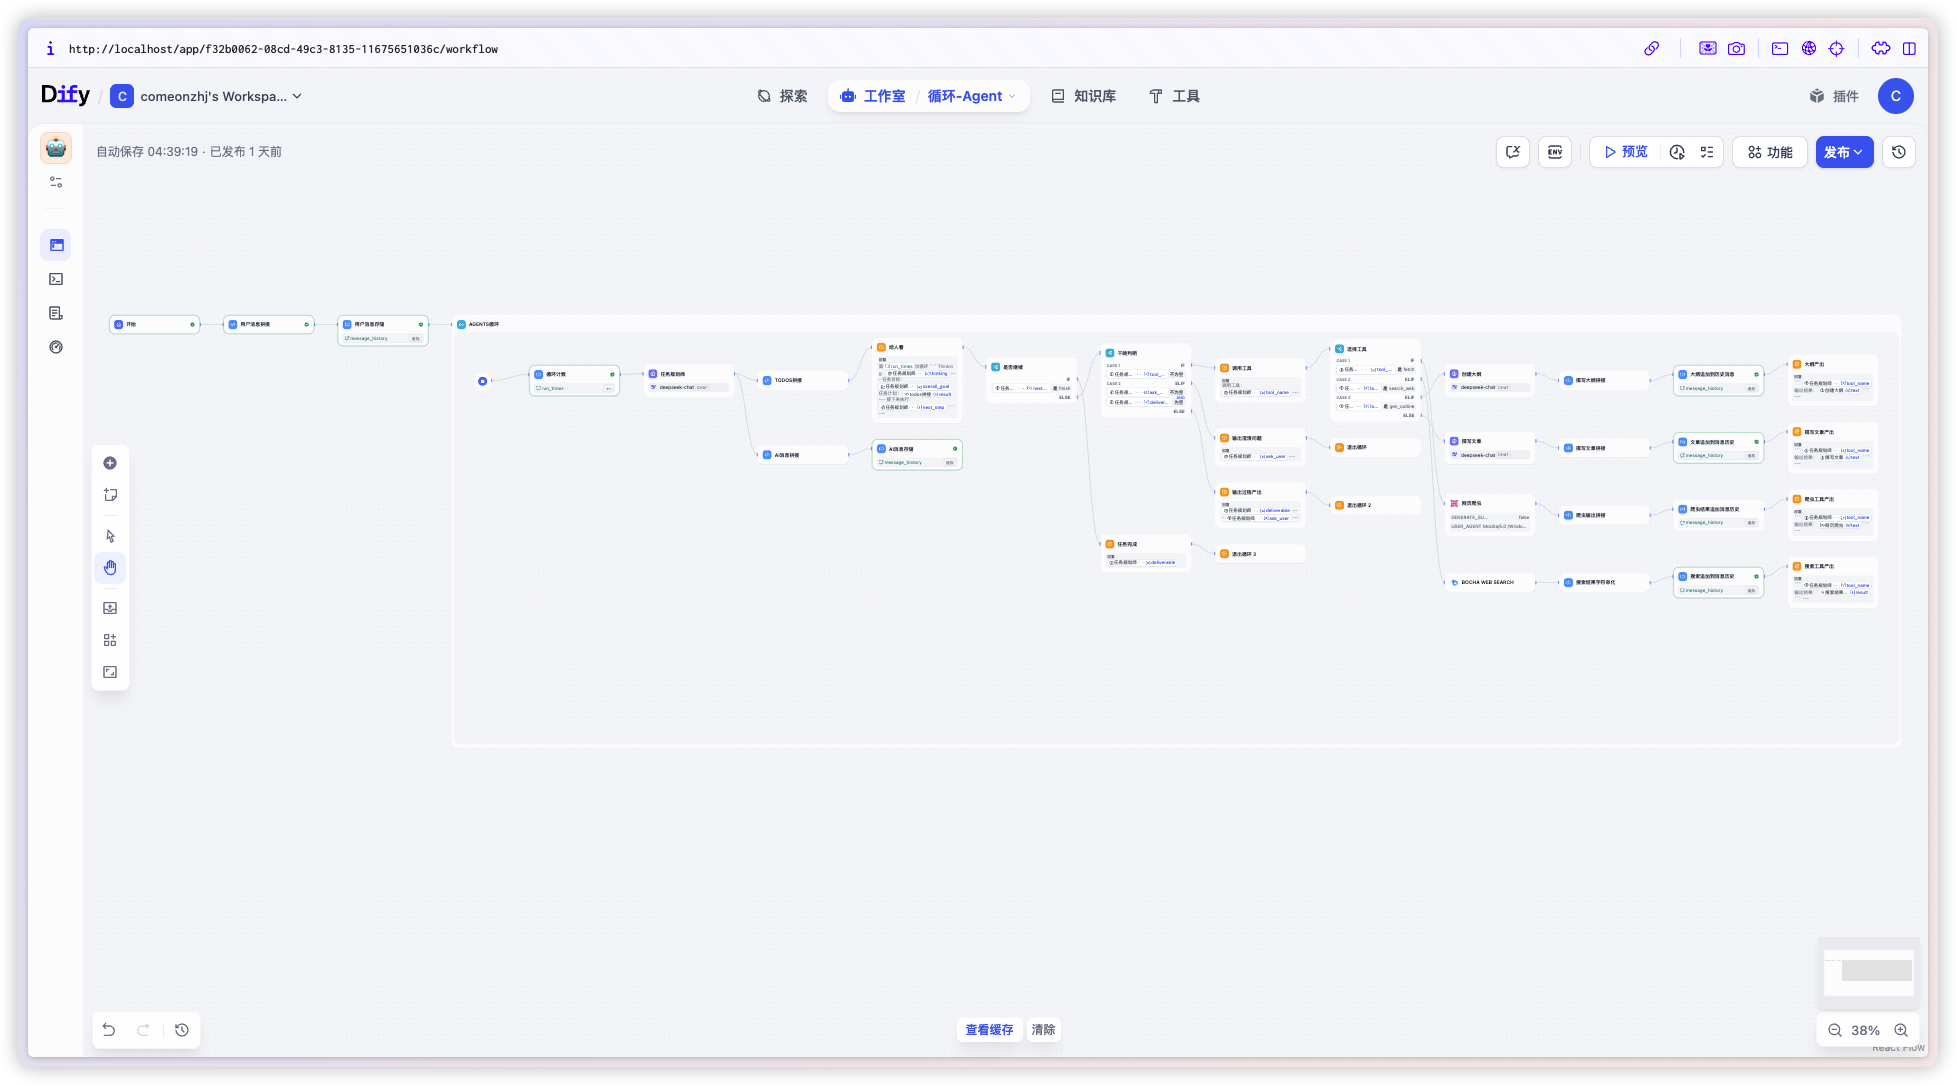Zoom out with the minus magnifier
The height and width of the screenshot is (1085, 1956).
click(x=1835, y=1030)
